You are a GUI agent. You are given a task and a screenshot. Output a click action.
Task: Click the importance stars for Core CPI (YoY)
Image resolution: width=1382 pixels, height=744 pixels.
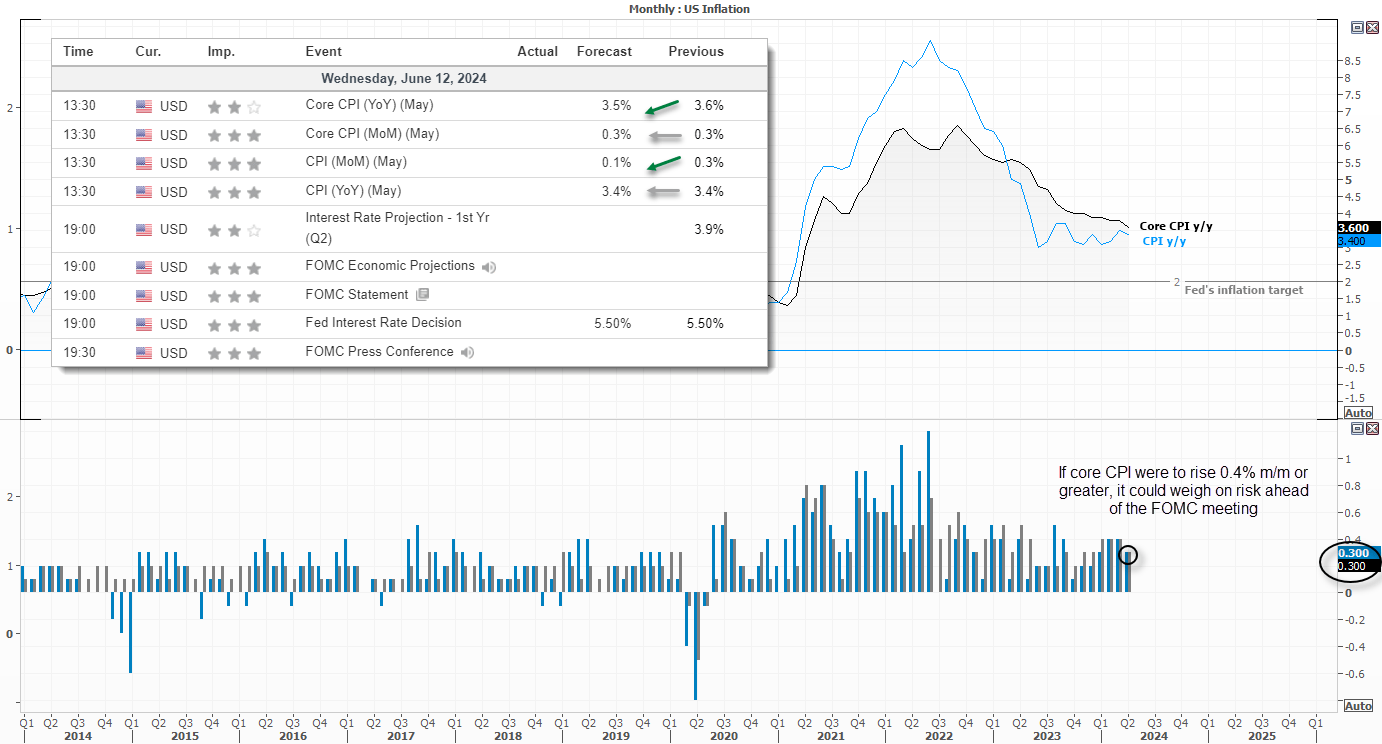234,106
